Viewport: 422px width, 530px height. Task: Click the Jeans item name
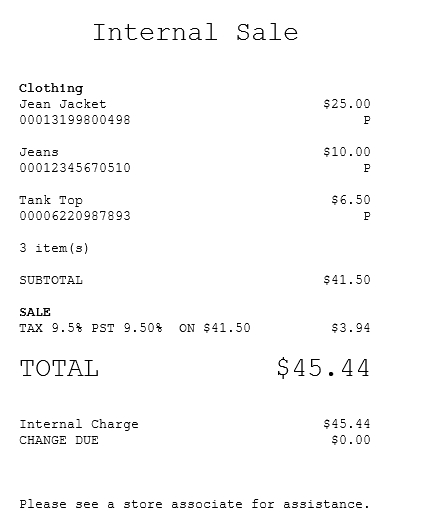39,152
